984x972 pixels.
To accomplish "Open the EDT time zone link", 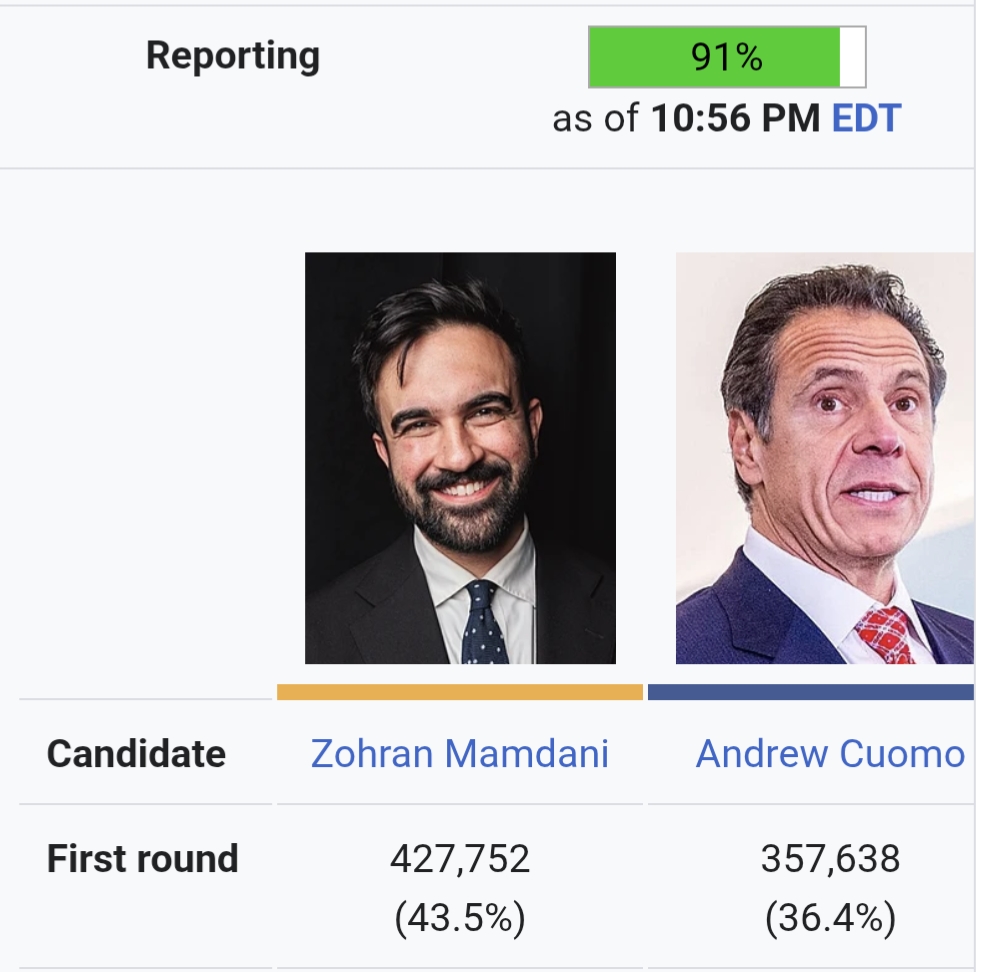I will point(866,119).
